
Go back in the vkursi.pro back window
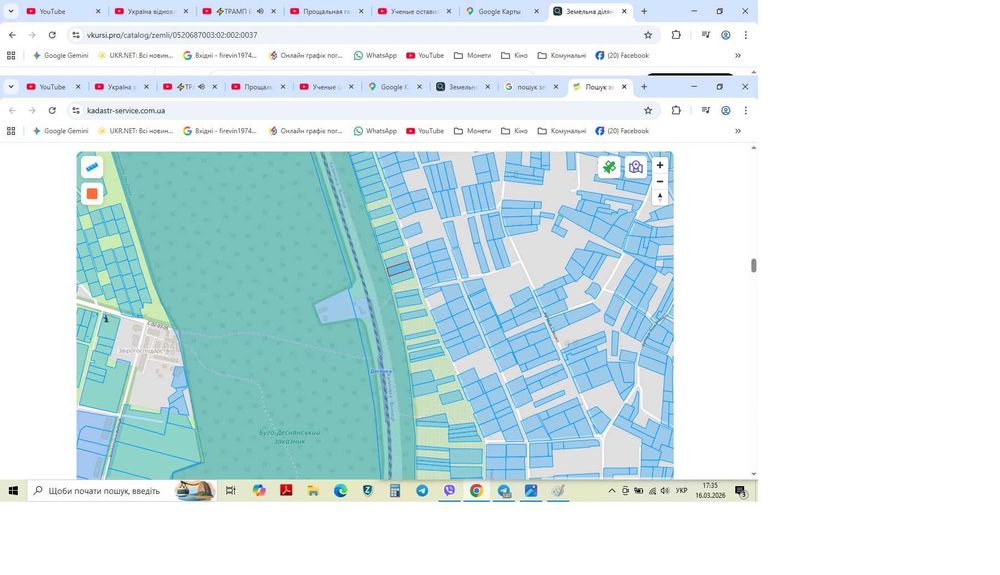pyautogui.click(x=12, y=35)
